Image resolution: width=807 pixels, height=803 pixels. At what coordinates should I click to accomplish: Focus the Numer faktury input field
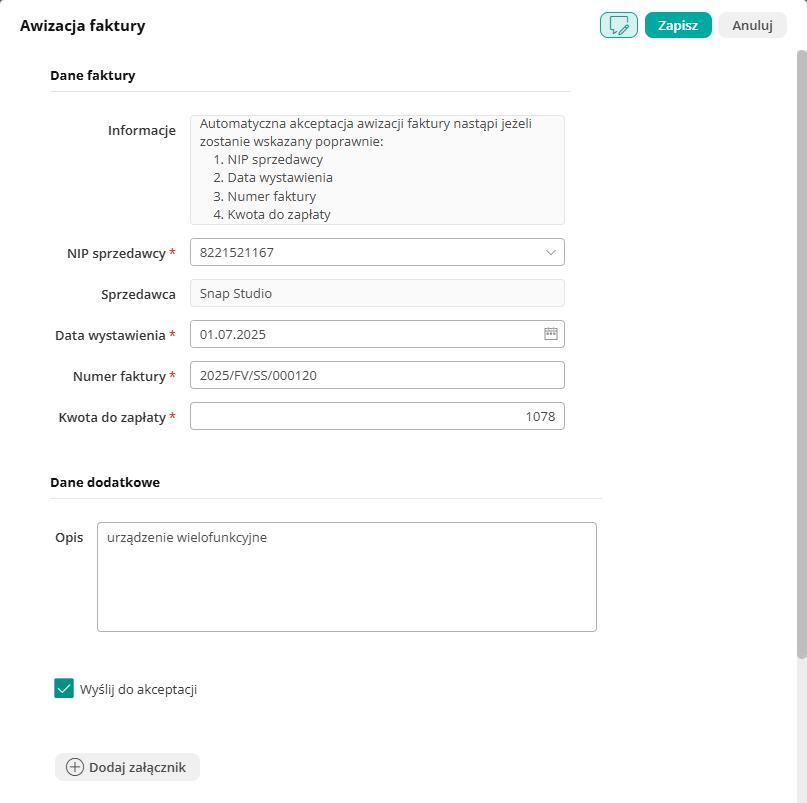click(377, 375)
